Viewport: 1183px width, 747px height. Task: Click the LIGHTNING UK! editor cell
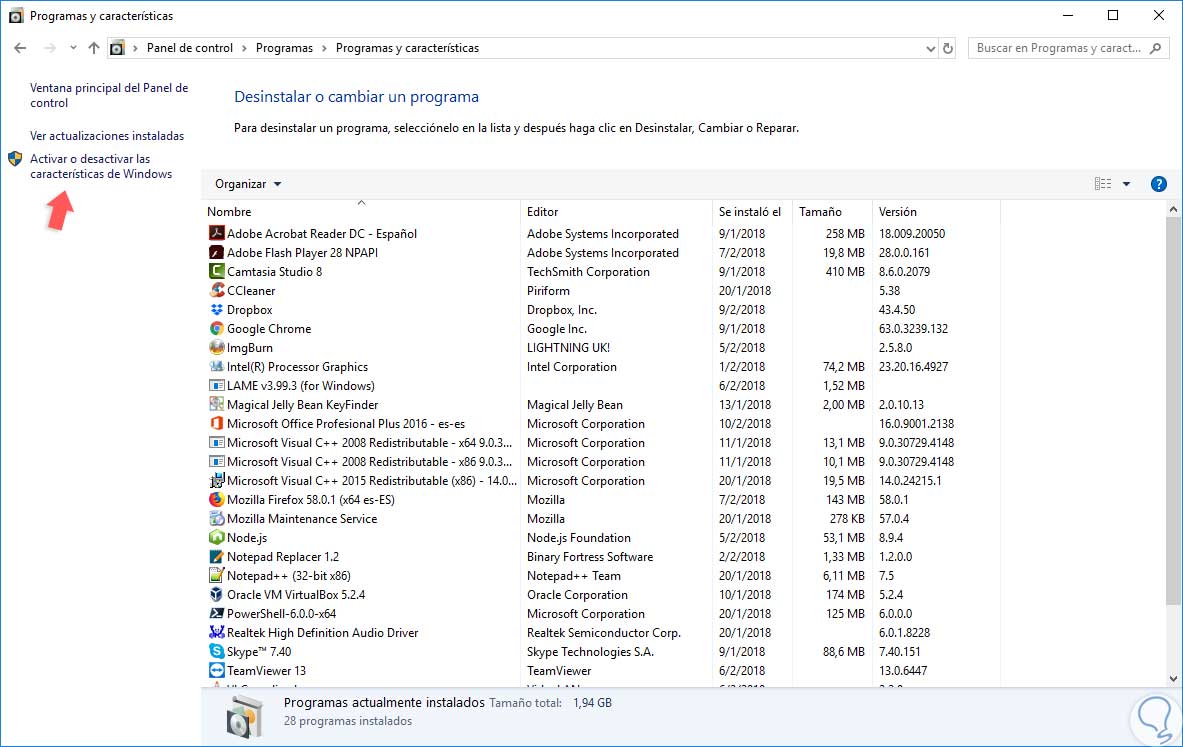click(x=568, y=348)
